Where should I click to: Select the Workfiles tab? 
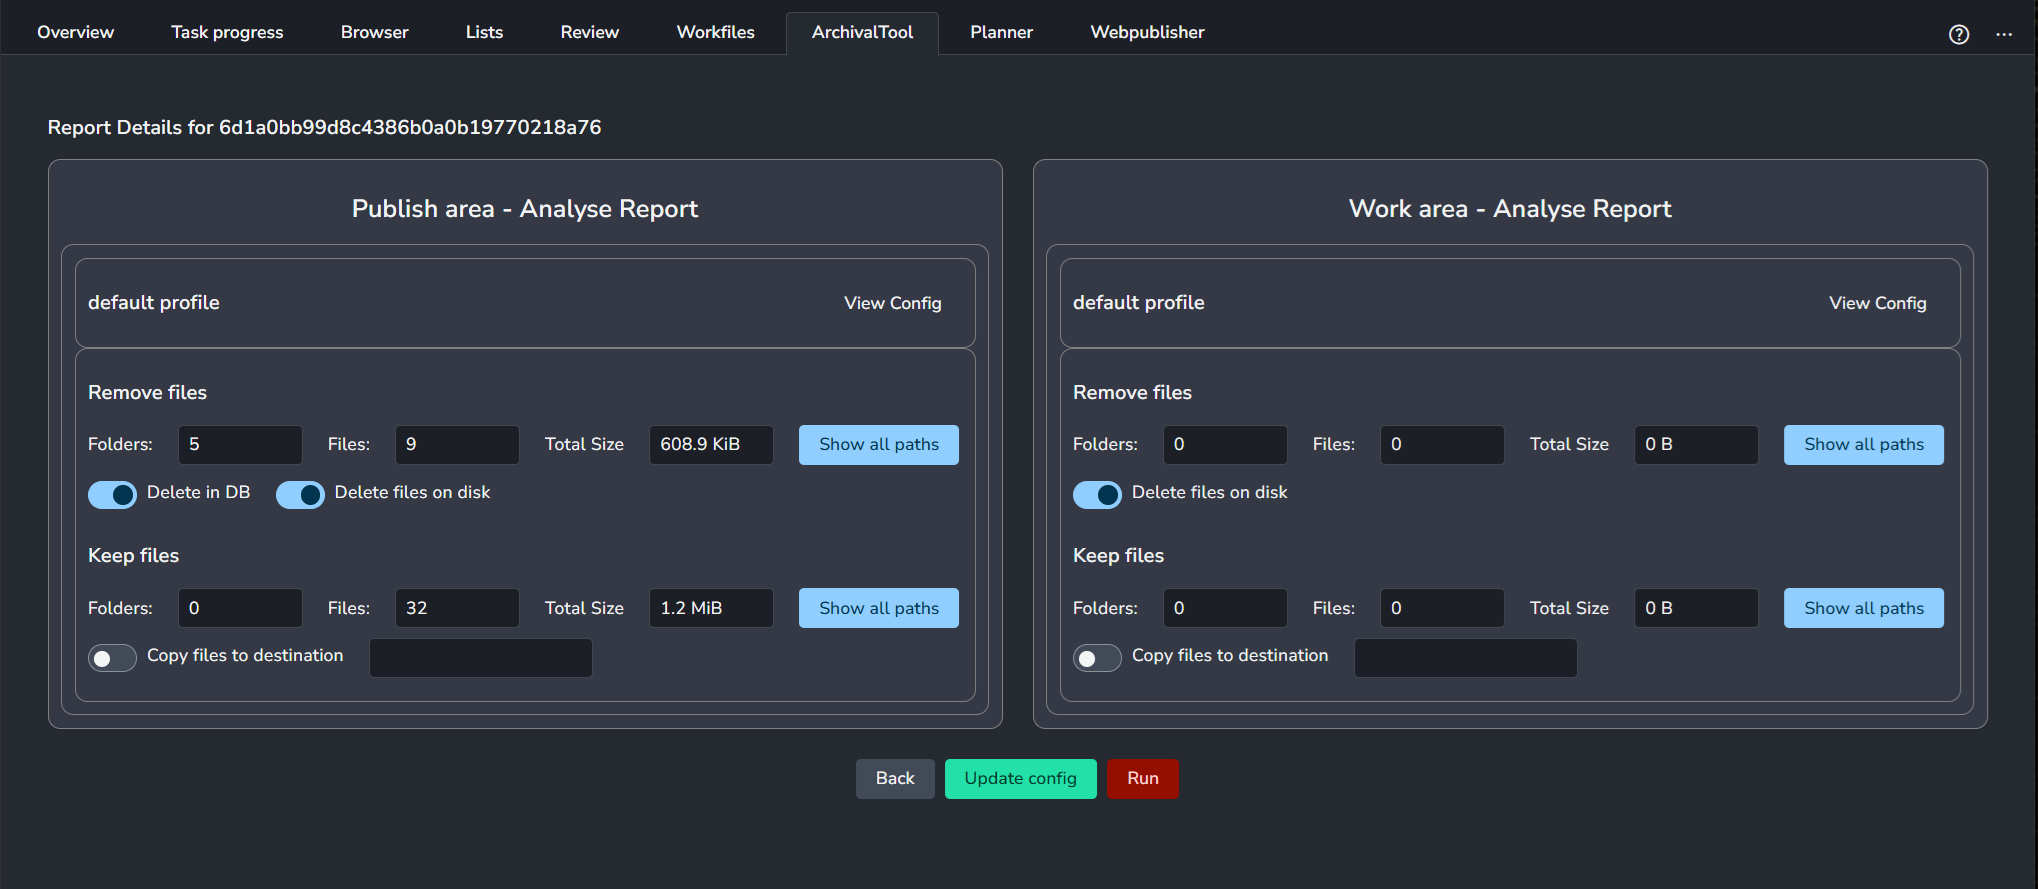[715, 32]
